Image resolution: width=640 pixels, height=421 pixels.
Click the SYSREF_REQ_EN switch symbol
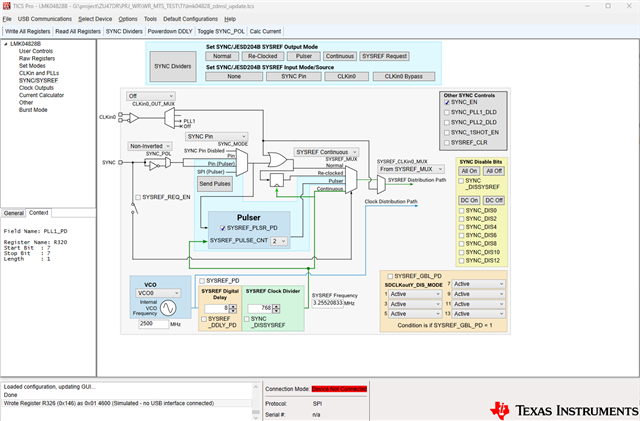pyautogui.click(x=134, y=207)
